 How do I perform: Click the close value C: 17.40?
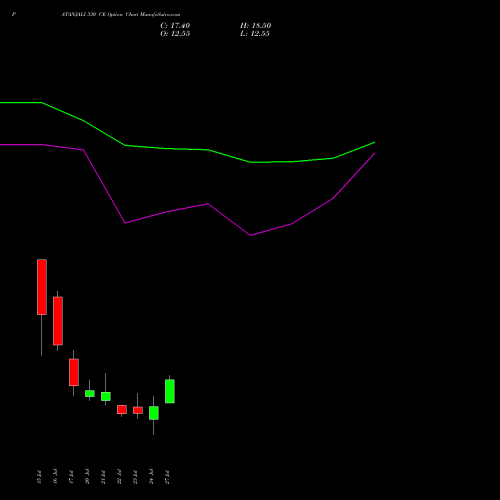point(175,25)
